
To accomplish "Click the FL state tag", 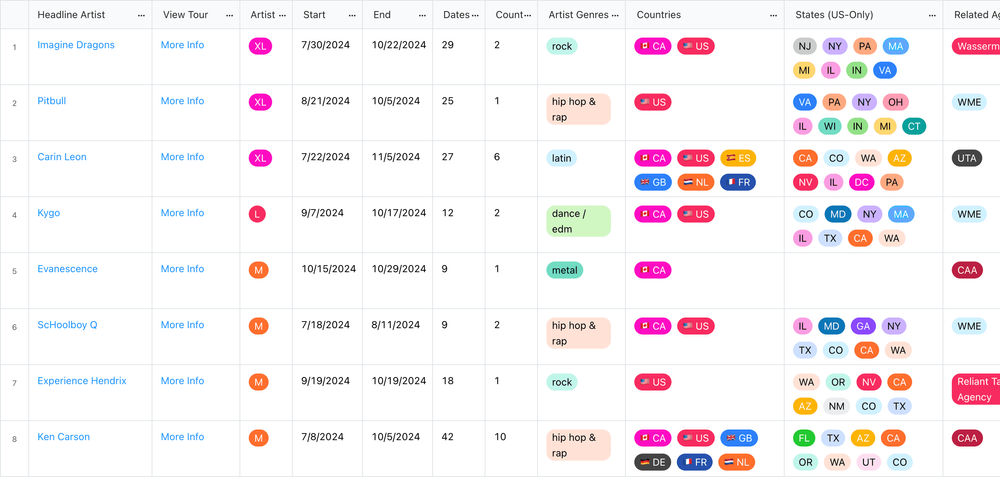I will pyautogui.click(x=804, y=439).
